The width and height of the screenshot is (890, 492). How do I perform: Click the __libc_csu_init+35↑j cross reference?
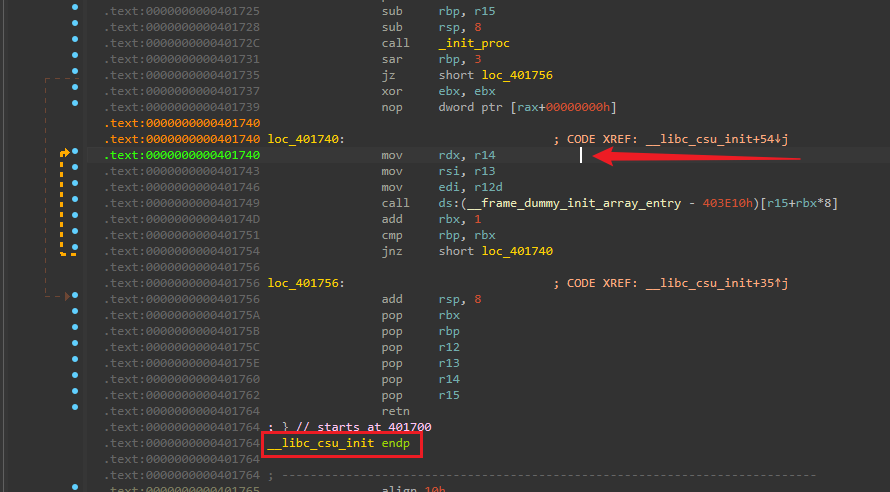717,283
